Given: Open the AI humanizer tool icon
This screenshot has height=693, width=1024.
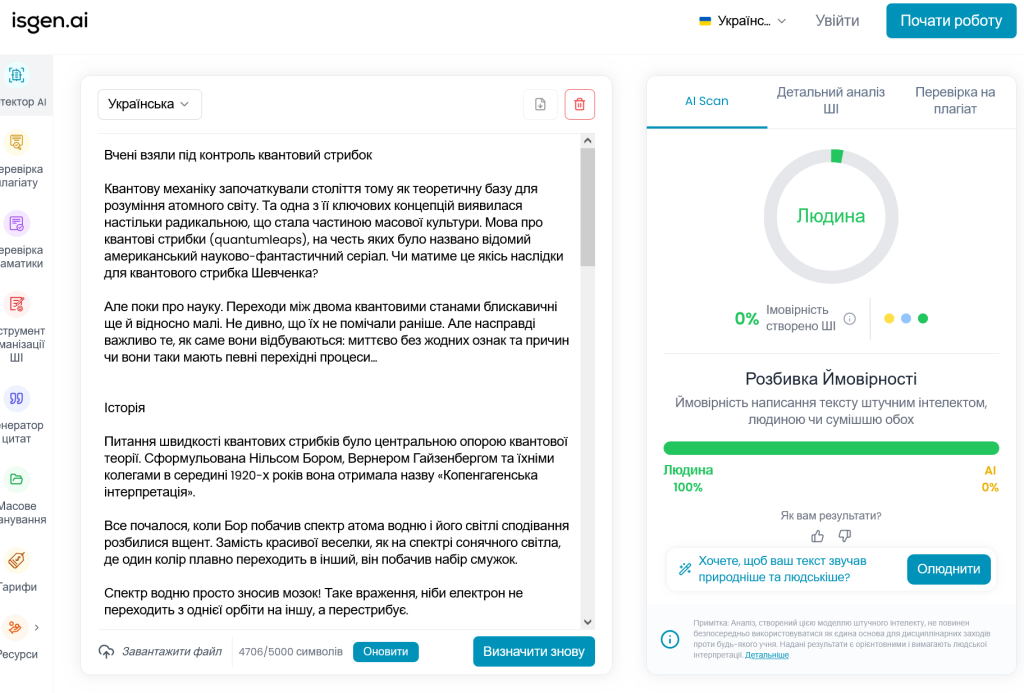Looking at the screenshot, I should click(16, 304).
